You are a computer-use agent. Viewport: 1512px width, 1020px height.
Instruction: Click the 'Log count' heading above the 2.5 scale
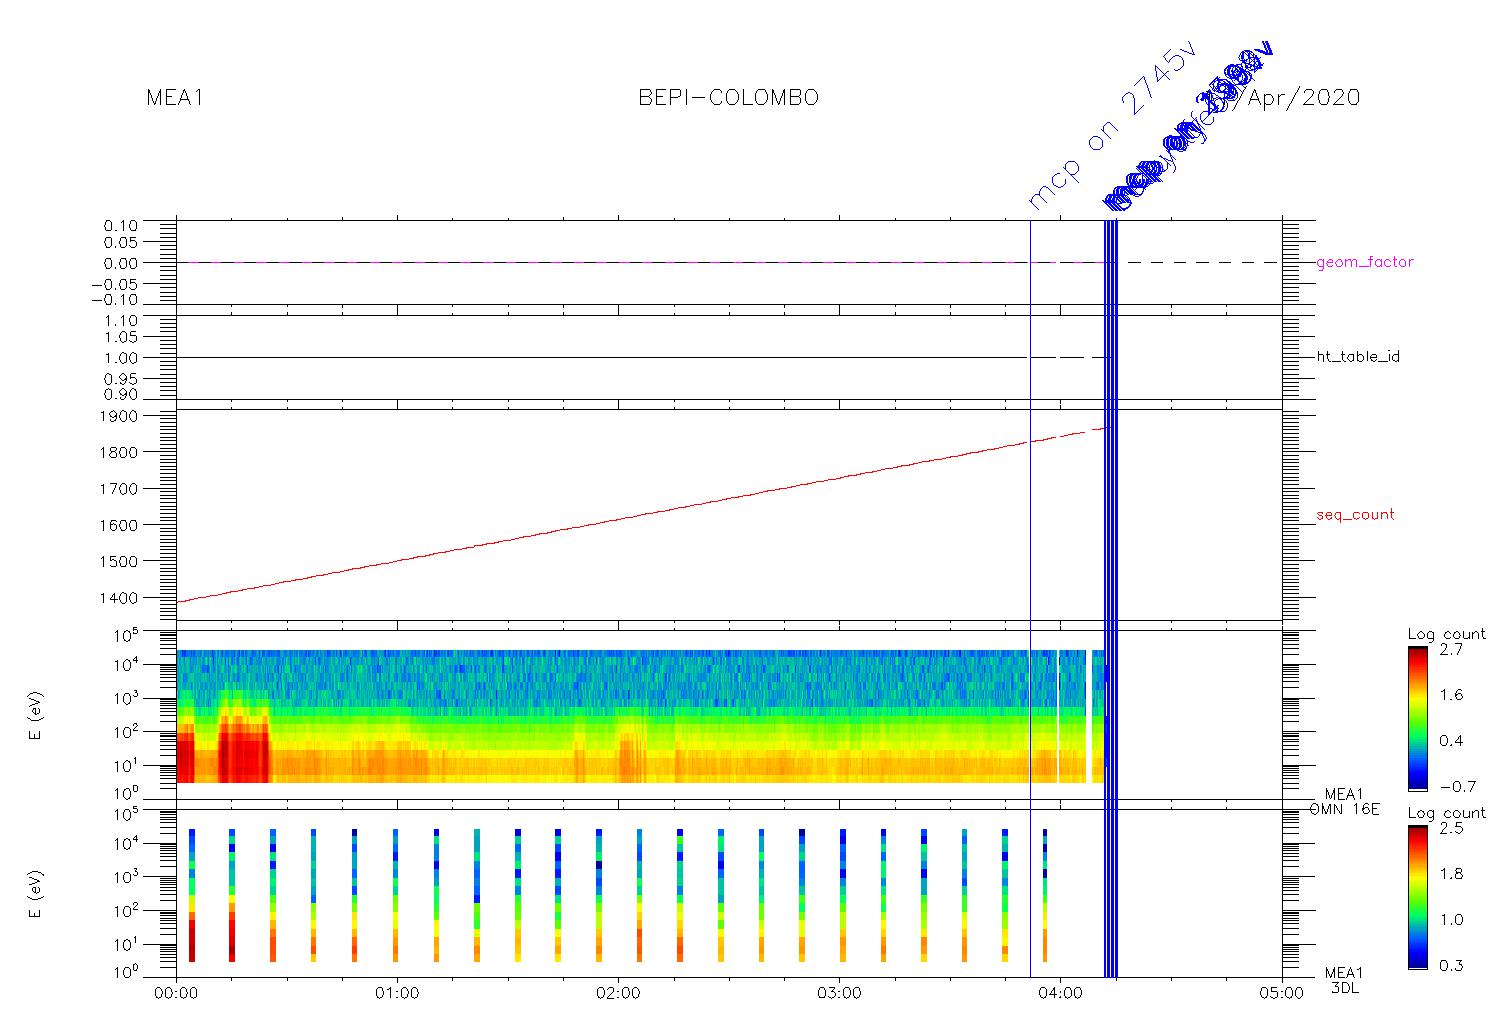point(1446,812)
